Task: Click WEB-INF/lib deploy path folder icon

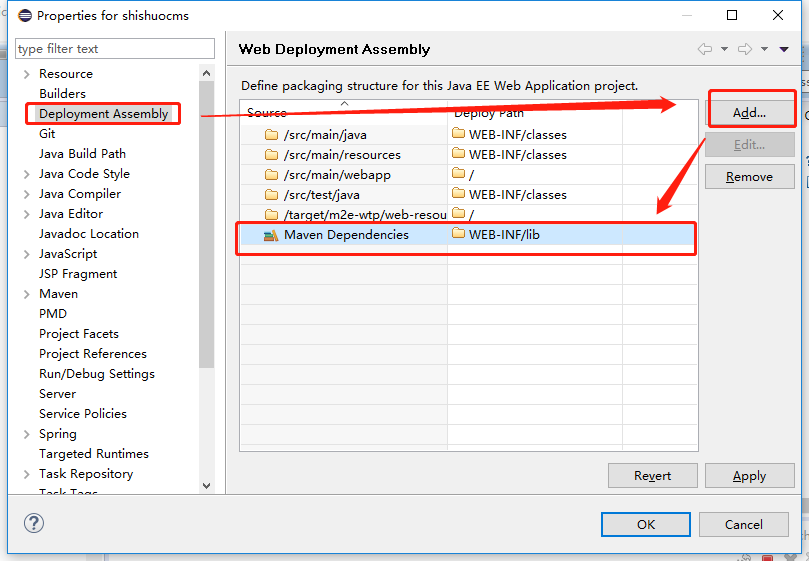Action: coord(458,233)
